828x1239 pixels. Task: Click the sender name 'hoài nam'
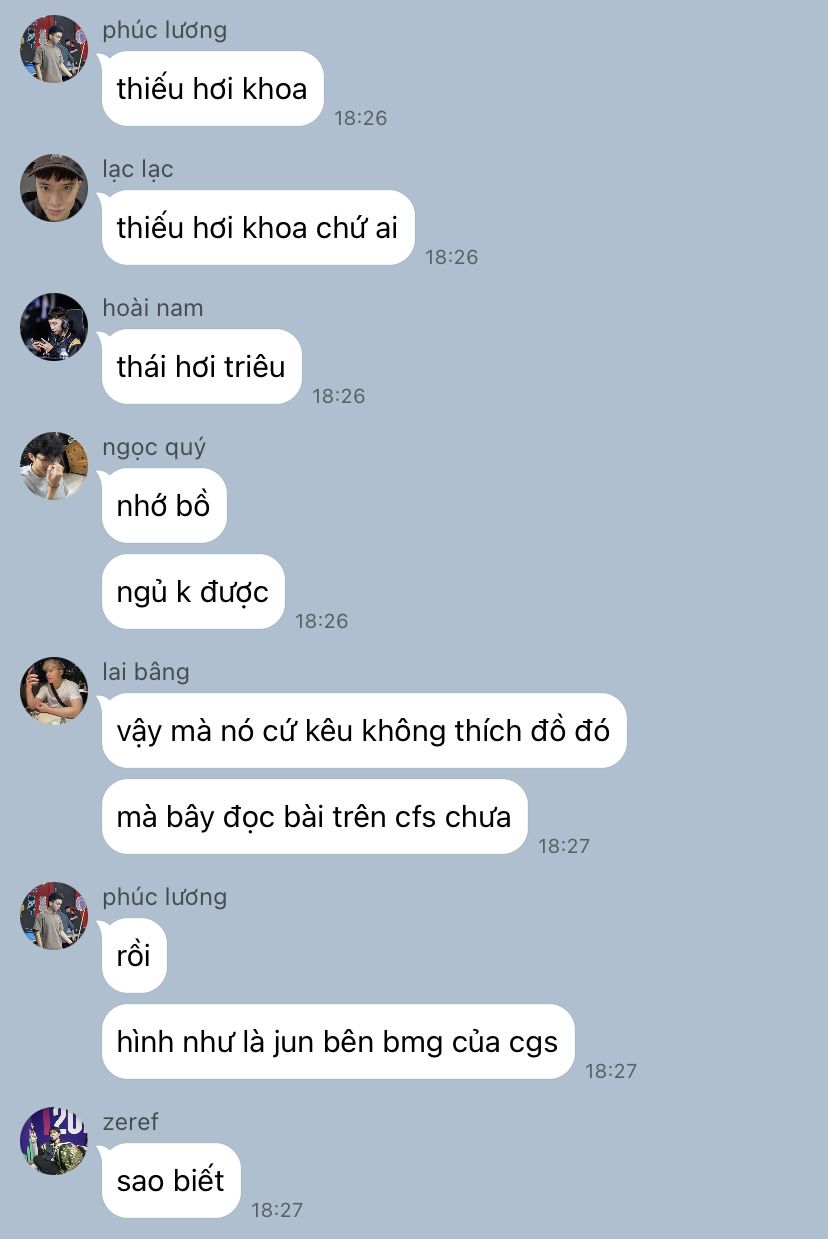tap(153, 308)
